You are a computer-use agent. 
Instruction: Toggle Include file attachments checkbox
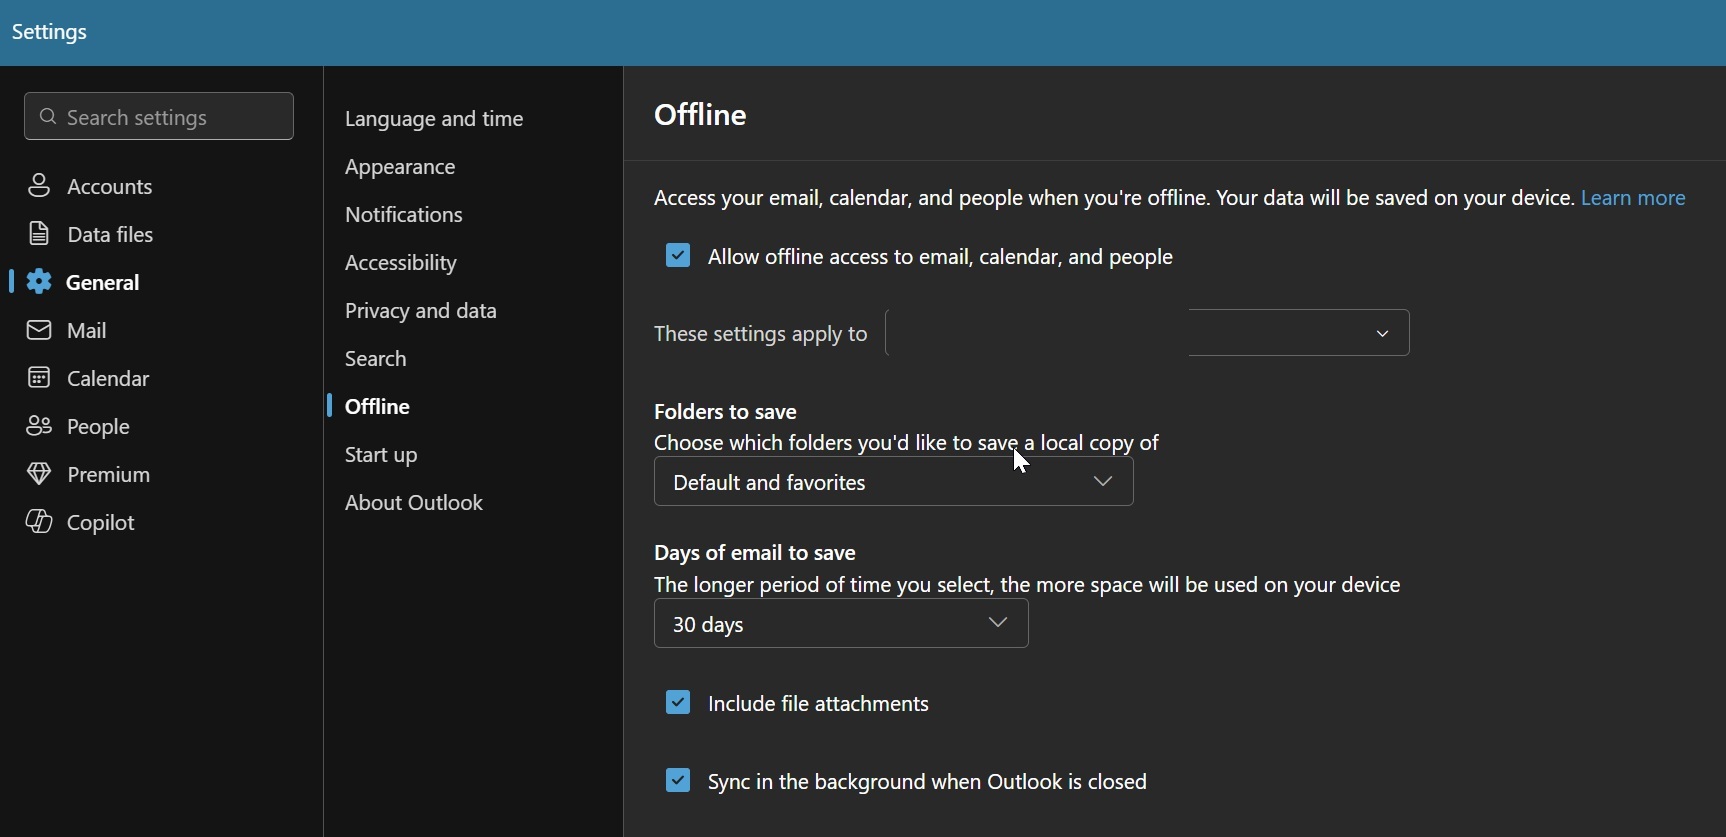click(678, 703)
